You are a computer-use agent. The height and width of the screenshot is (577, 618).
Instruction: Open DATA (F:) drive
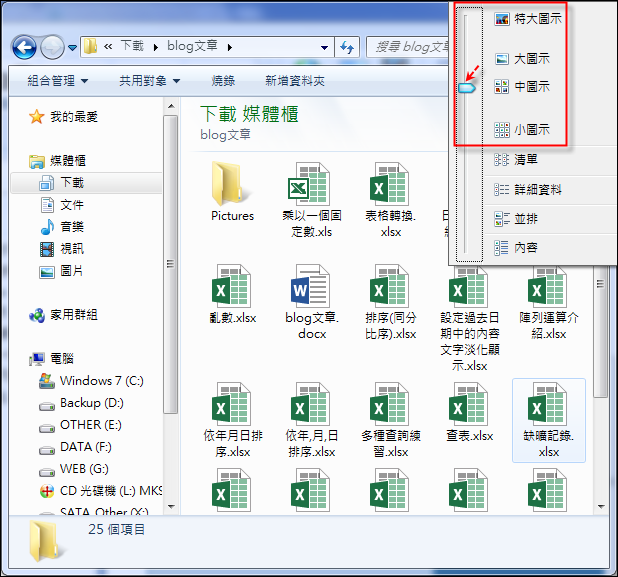[x=75, y=447]
